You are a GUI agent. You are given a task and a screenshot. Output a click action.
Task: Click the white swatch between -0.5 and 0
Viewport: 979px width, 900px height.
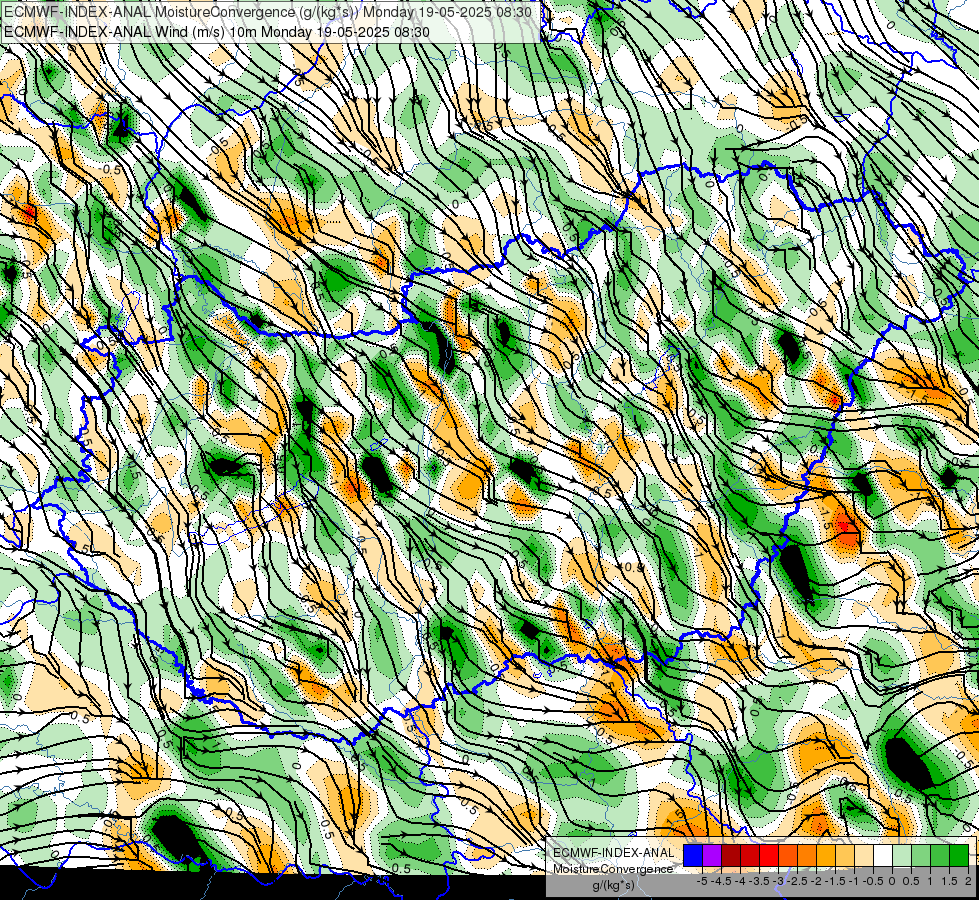tap(883, 855)
